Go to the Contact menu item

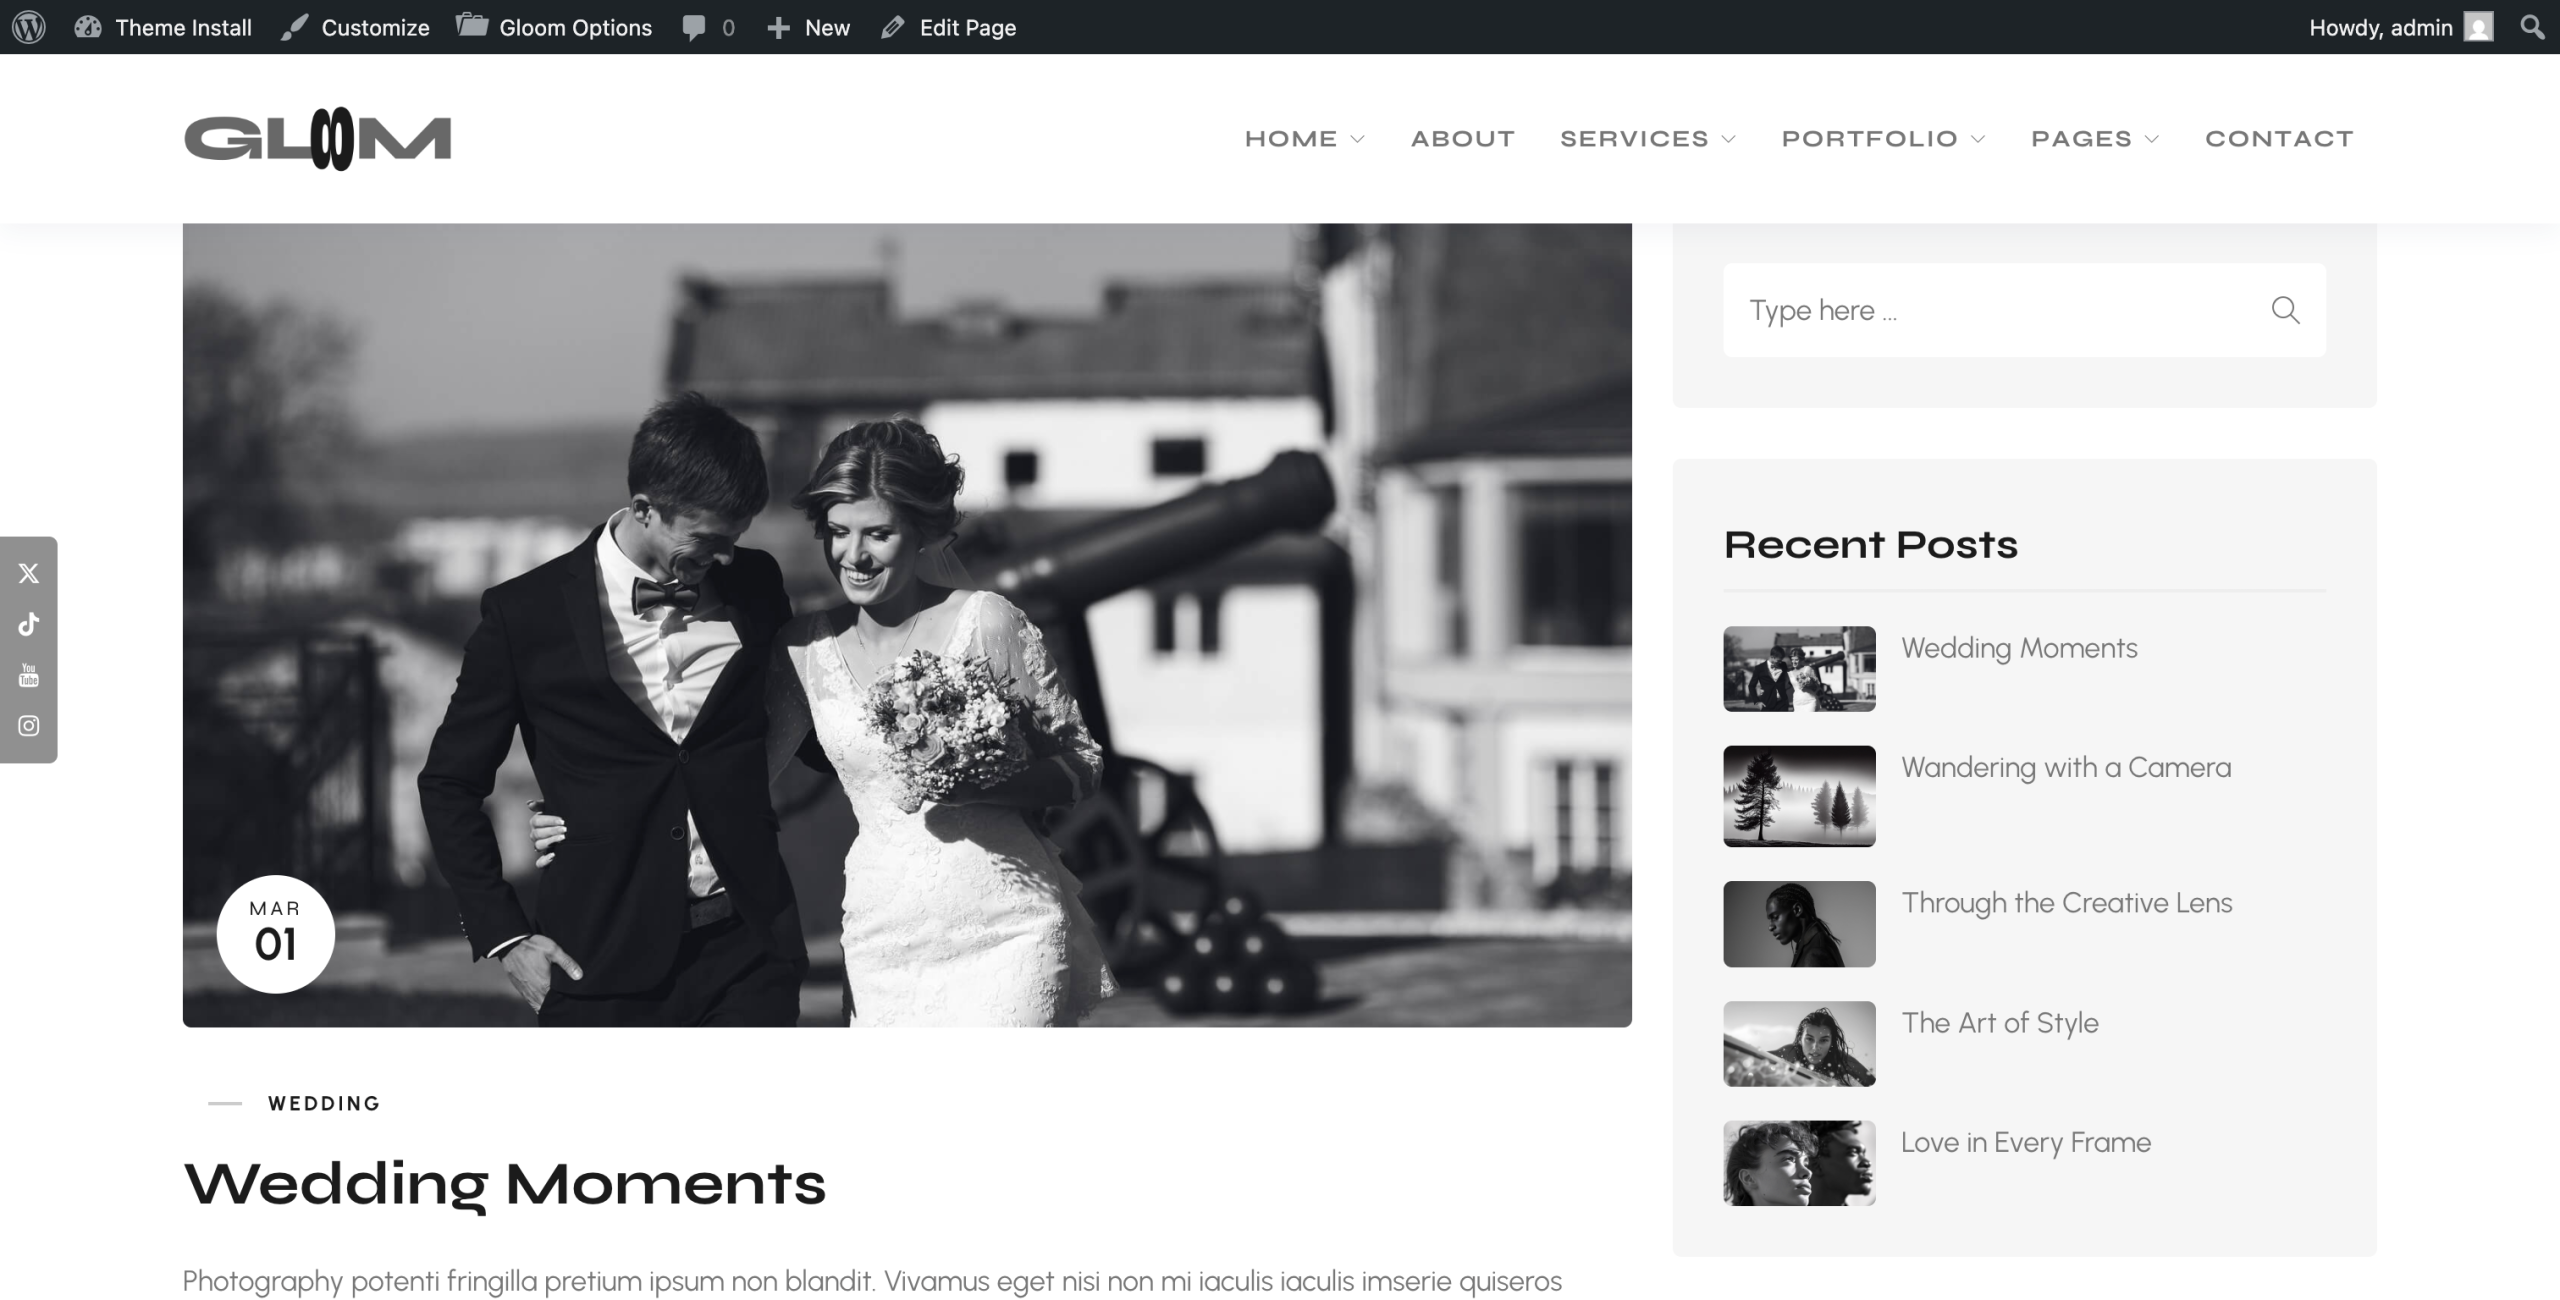pyautogui.click(x=2279, y=139)
